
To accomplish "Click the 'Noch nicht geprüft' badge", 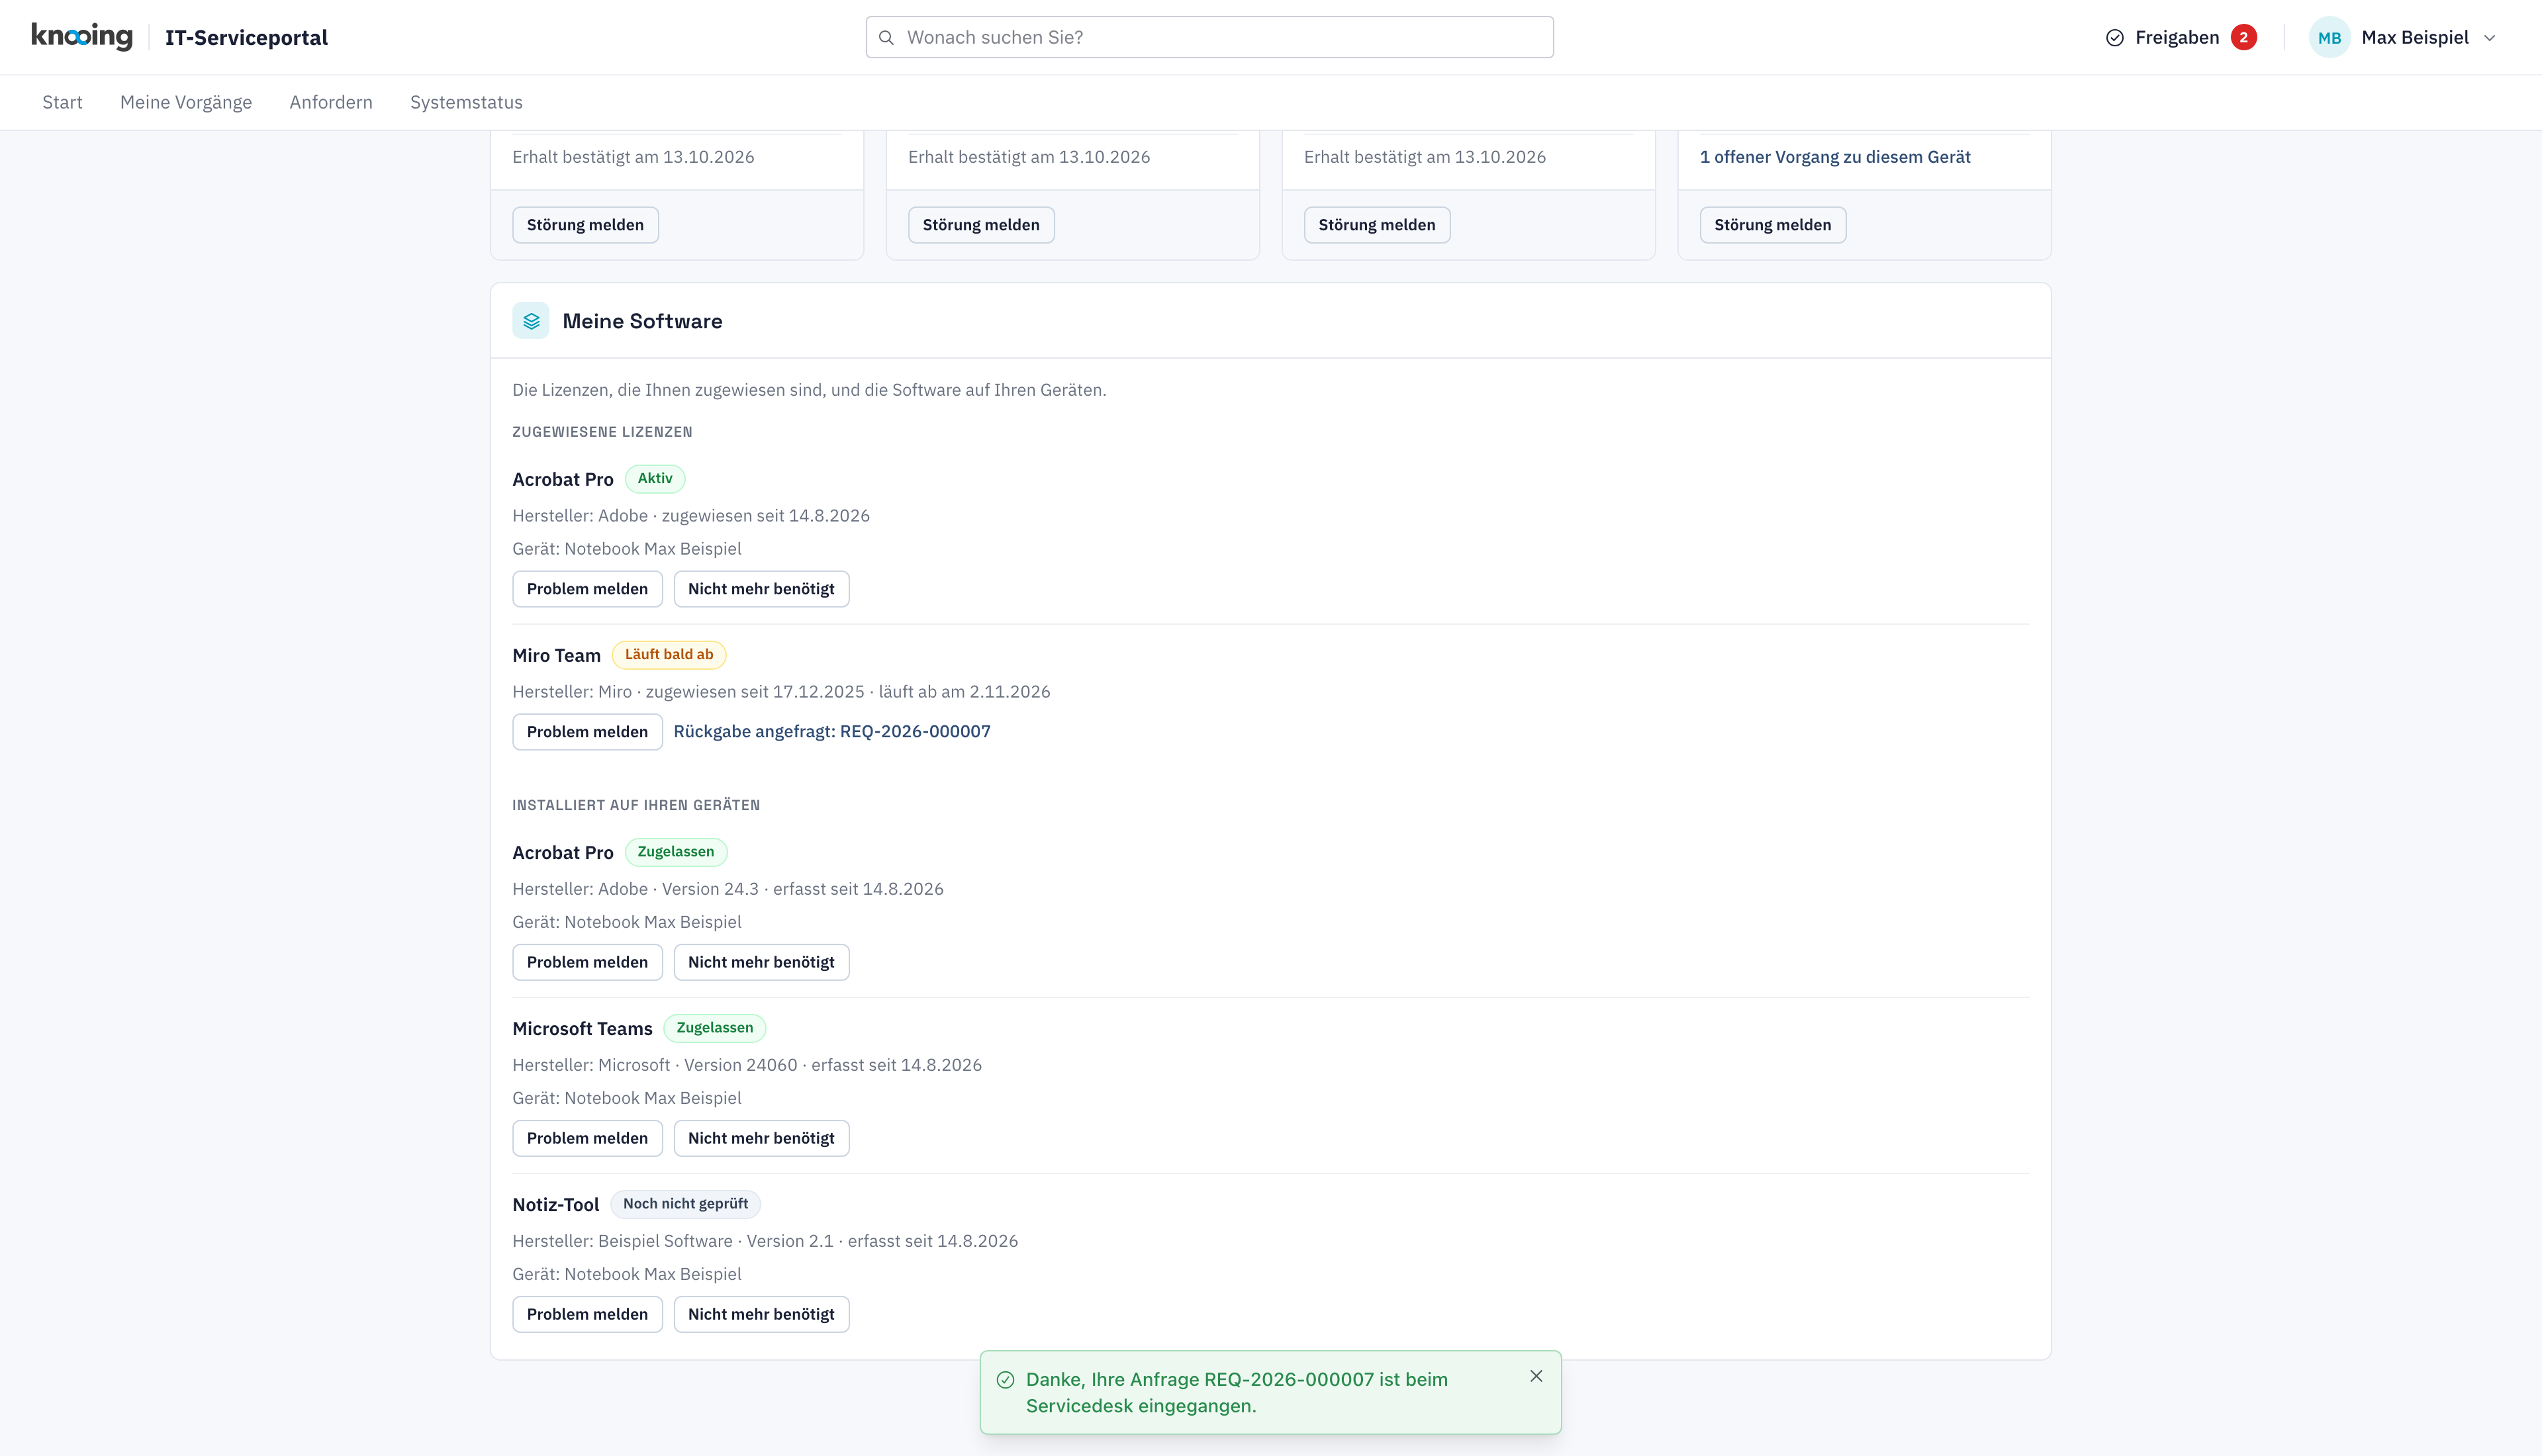I will click(x=685, y=1204).
